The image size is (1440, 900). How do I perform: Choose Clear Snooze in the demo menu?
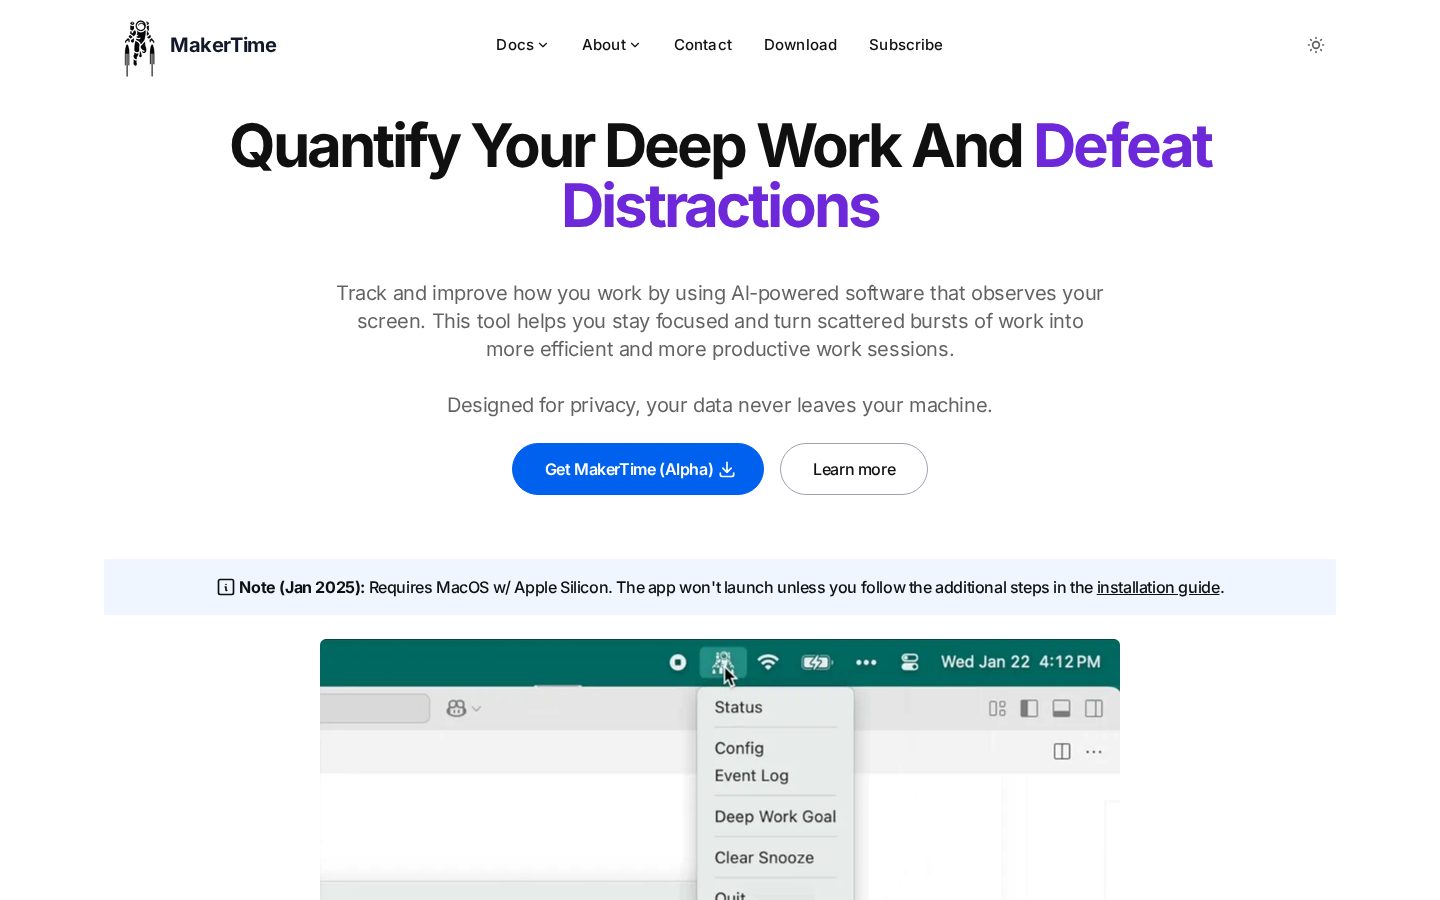pos(764,858)
